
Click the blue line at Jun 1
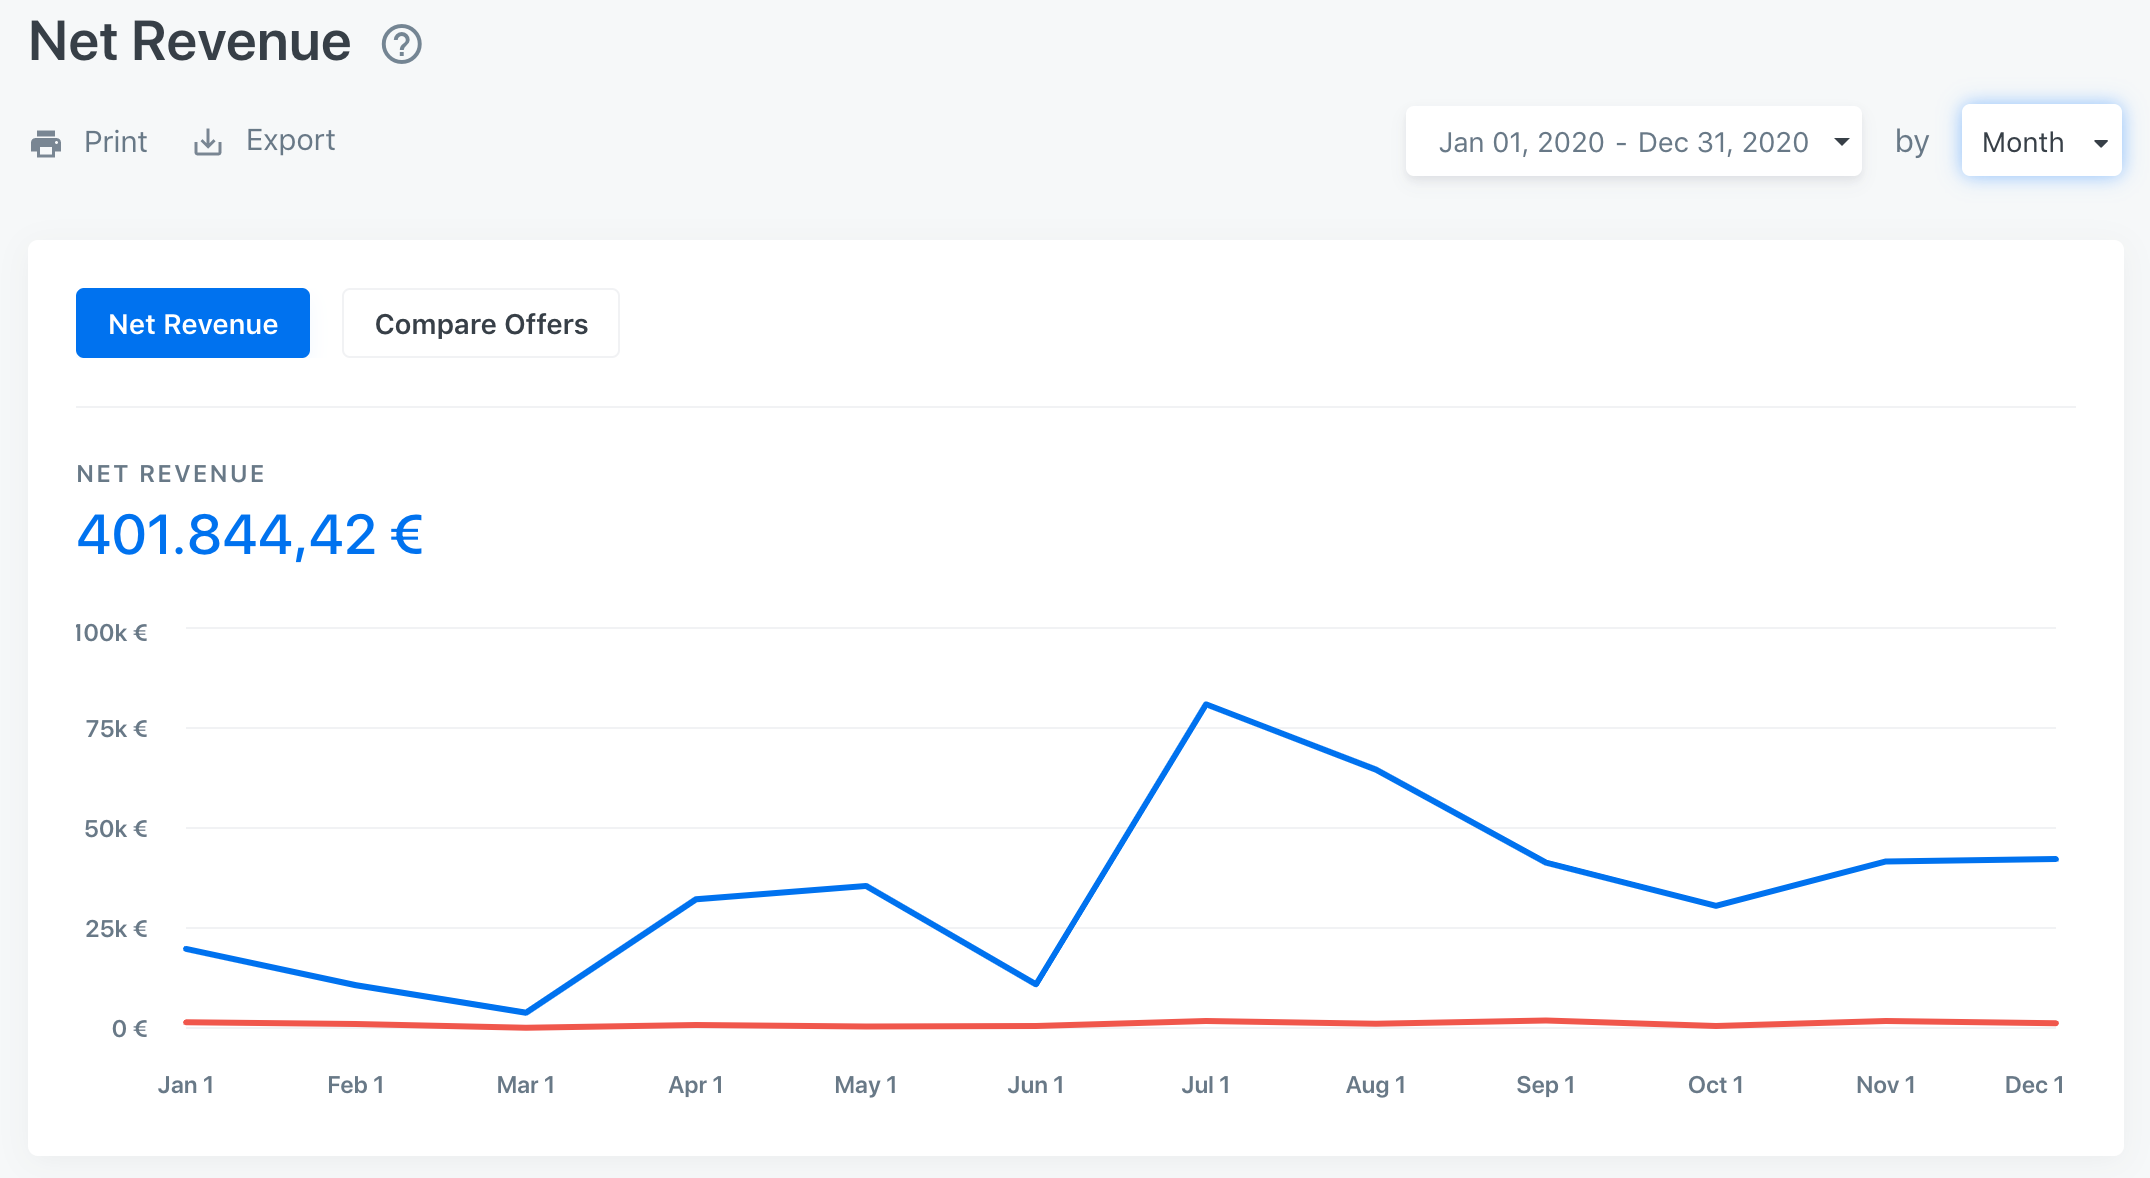1036,984
